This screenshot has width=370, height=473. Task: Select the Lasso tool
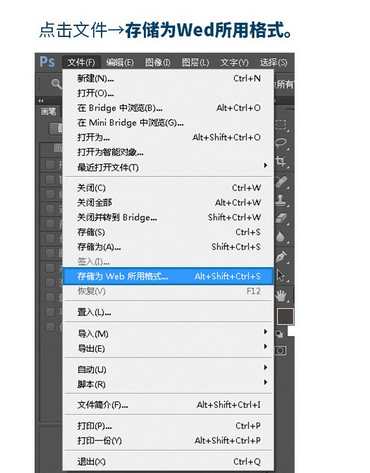coord(281,143)
